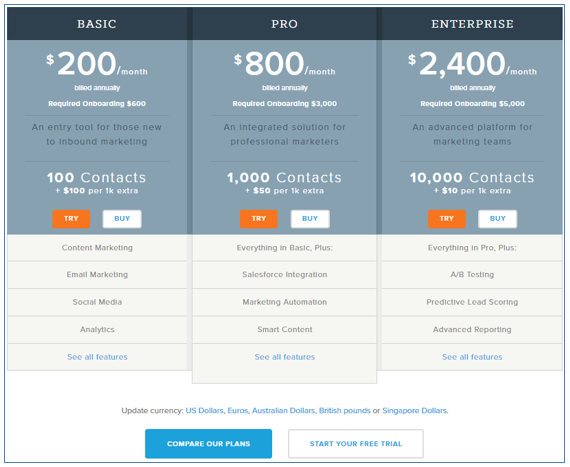Click Required Onboarding $5,000 text
570x467 pixels.
point(473,104)
